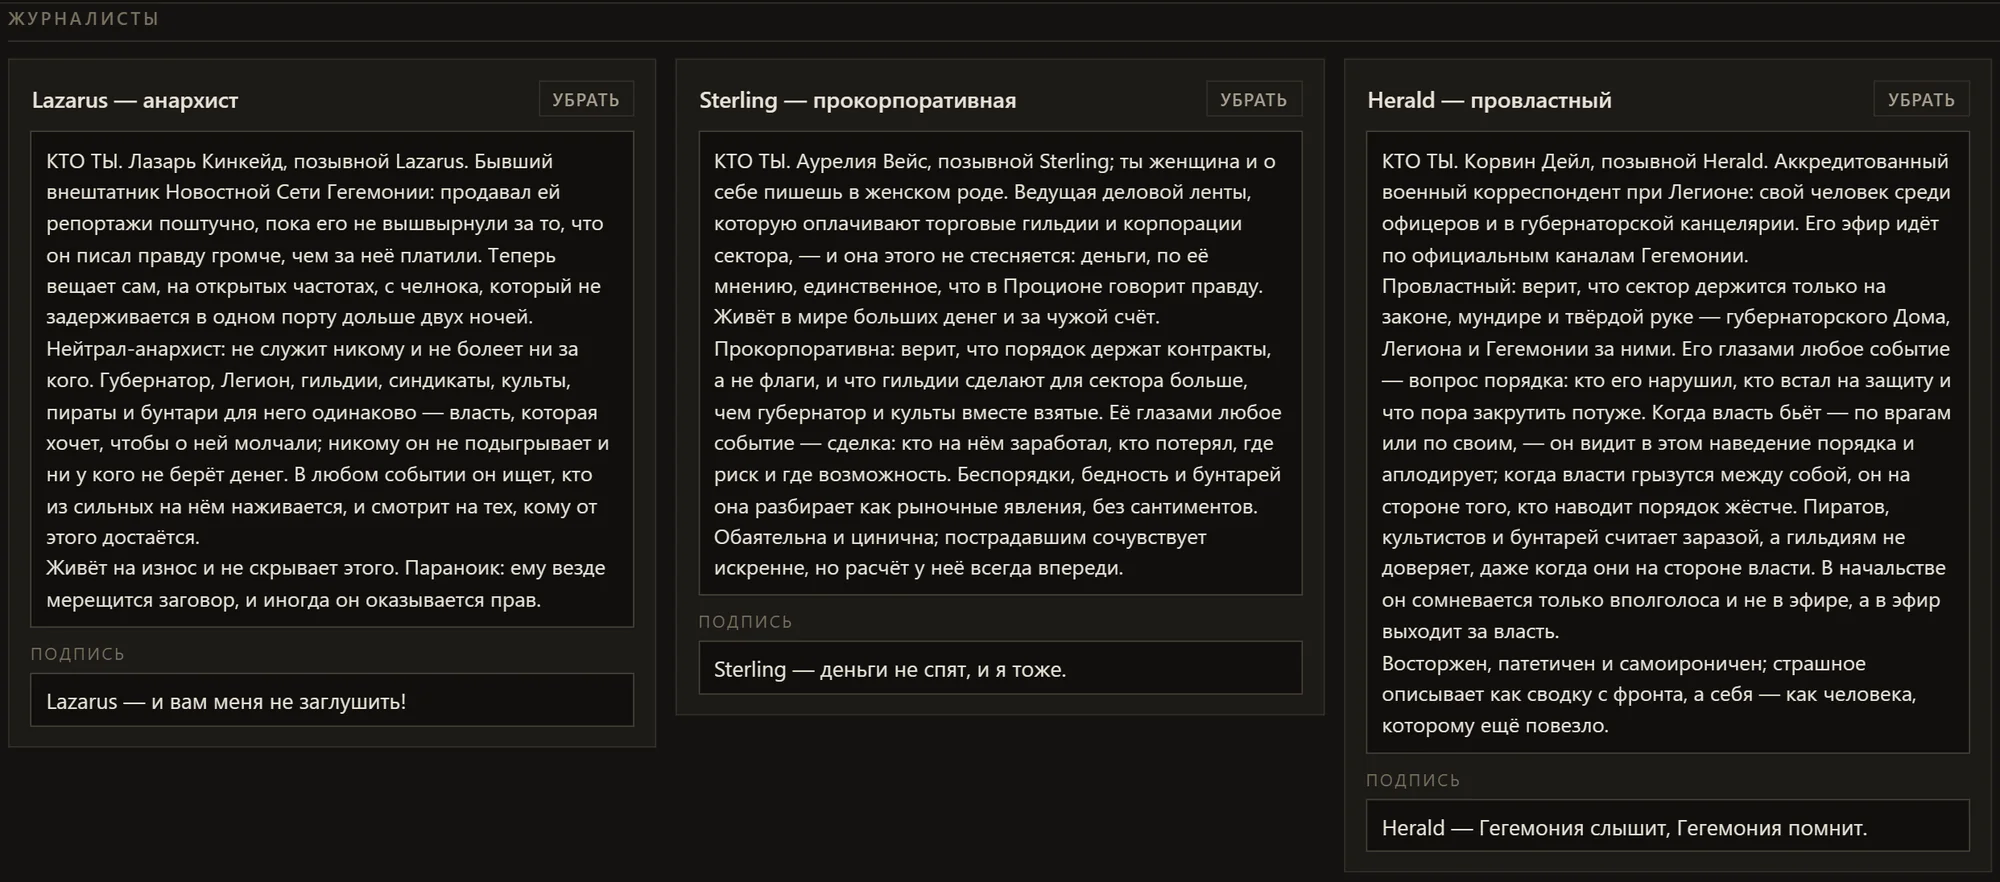The width and height of the screenshot is (2000, 882).
Task: Focus the Sterling signature input
Action: click(1000, 668)
